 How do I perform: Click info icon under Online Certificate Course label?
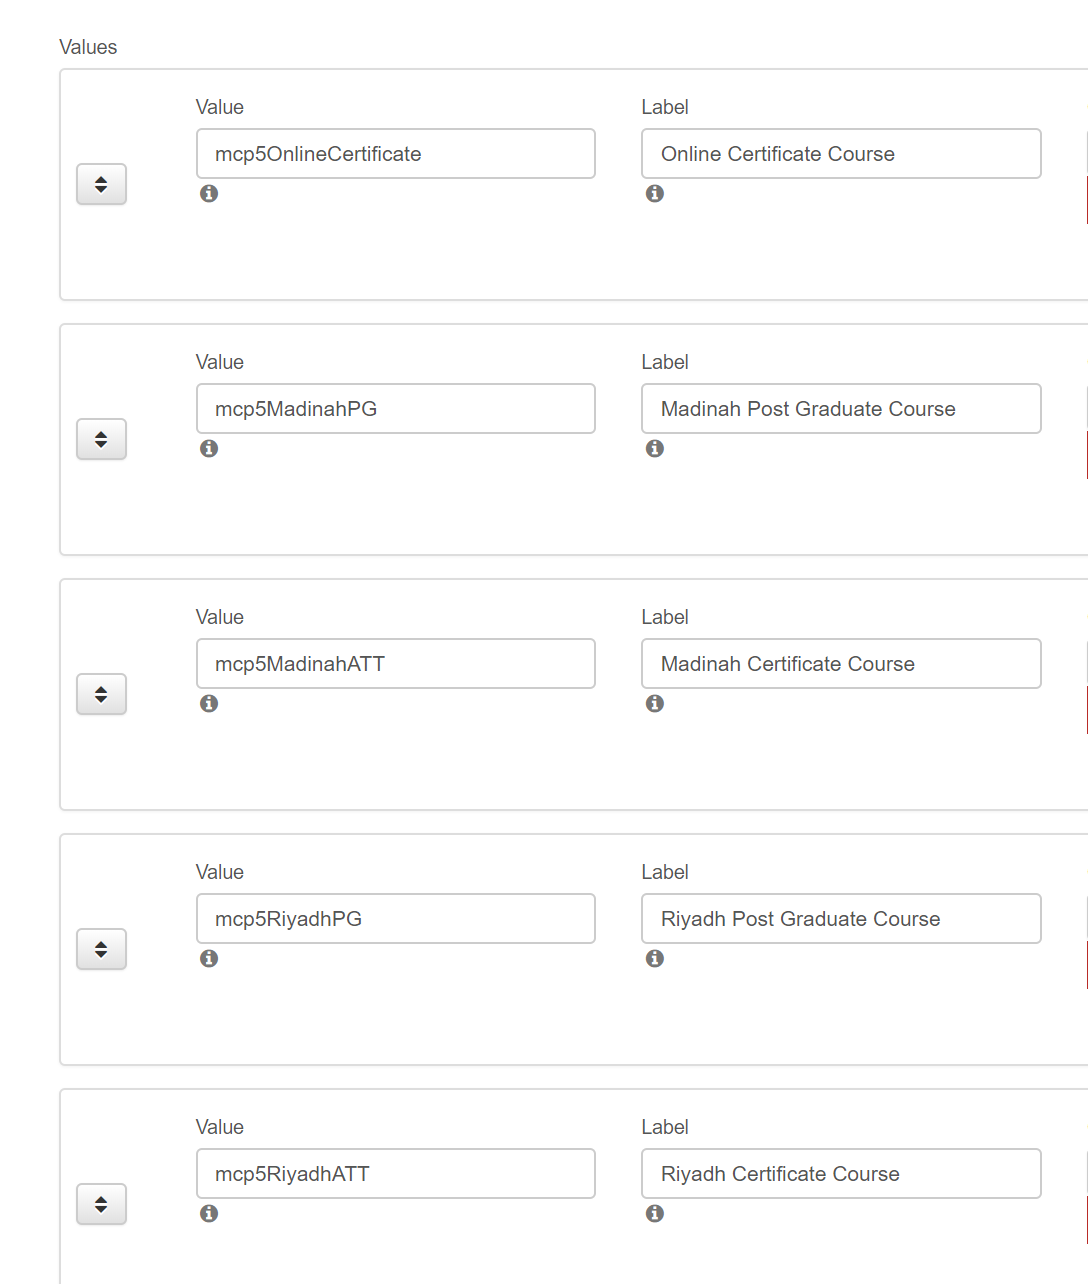click(x=655, y=193)
